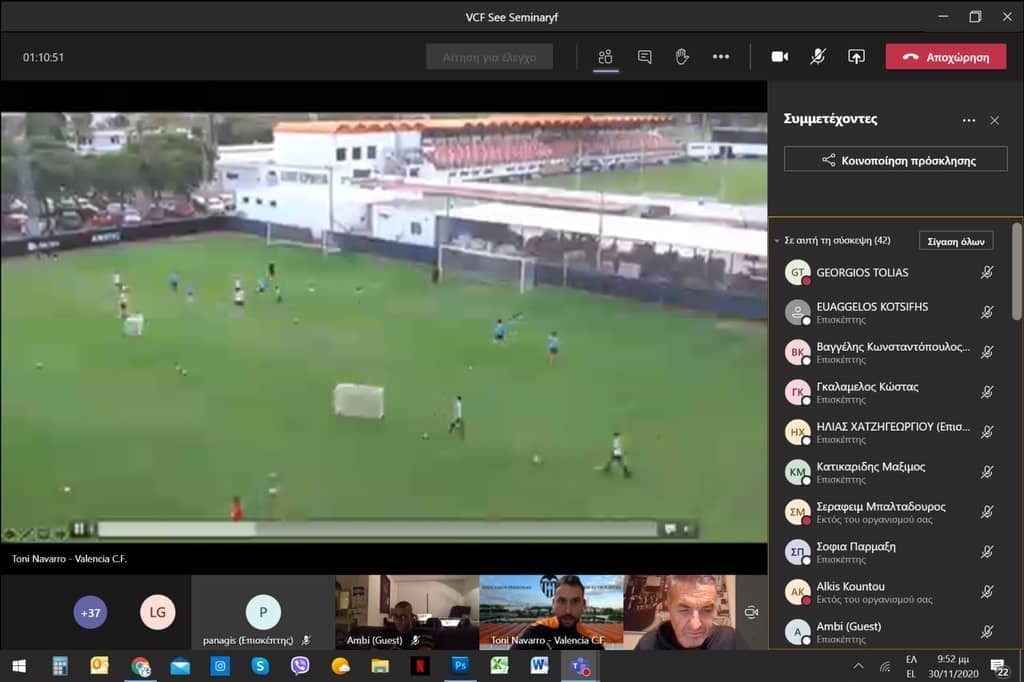Select participant Σεραφειμ Μπαλταδουρος
1024x682 pixels.
click(891, 512)
